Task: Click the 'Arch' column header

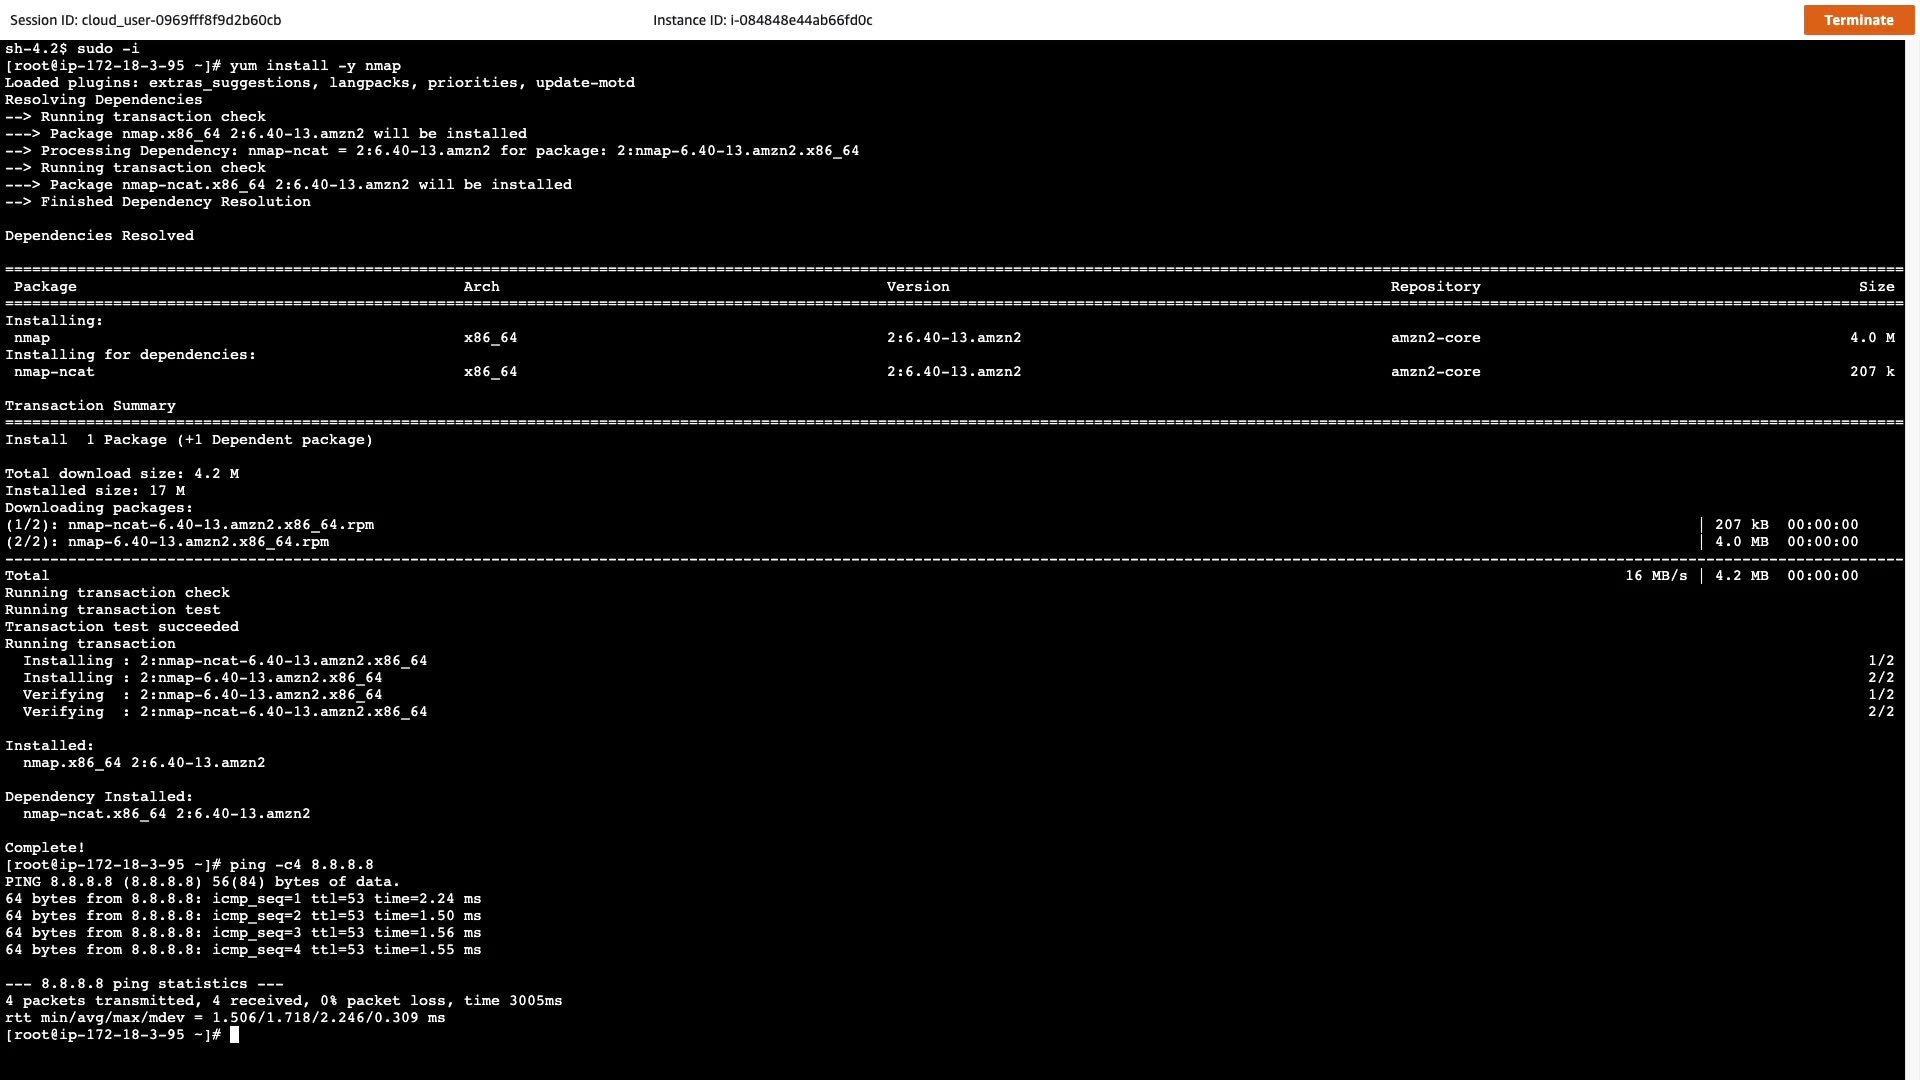Action: click(x=481, y=287)
